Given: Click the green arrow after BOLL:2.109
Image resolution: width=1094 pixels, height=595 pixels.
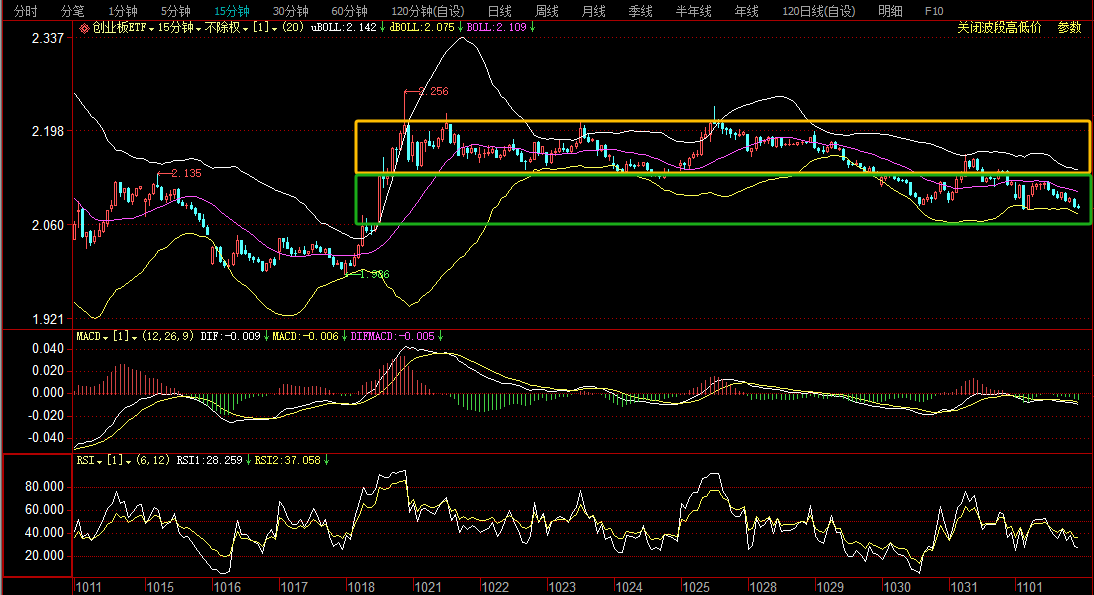Looking at the screenshot, I should click(x=532, y=28).
